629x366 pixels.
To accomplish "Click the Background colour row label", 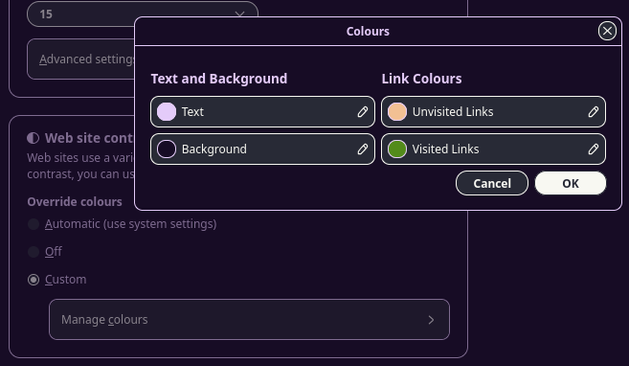I will click(x=214, y=149).
